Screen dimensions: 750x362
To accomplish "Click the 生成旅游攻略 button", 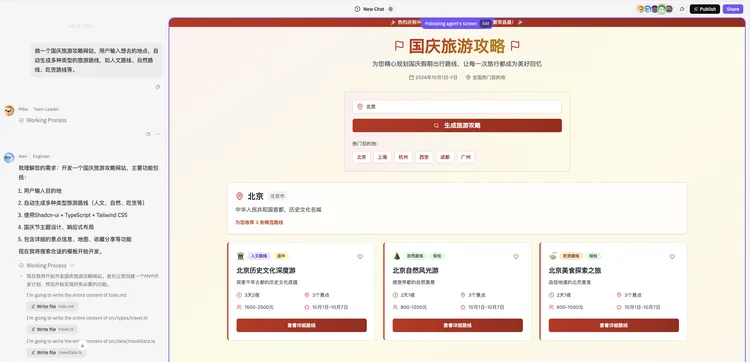I will (x=457, y=125).
